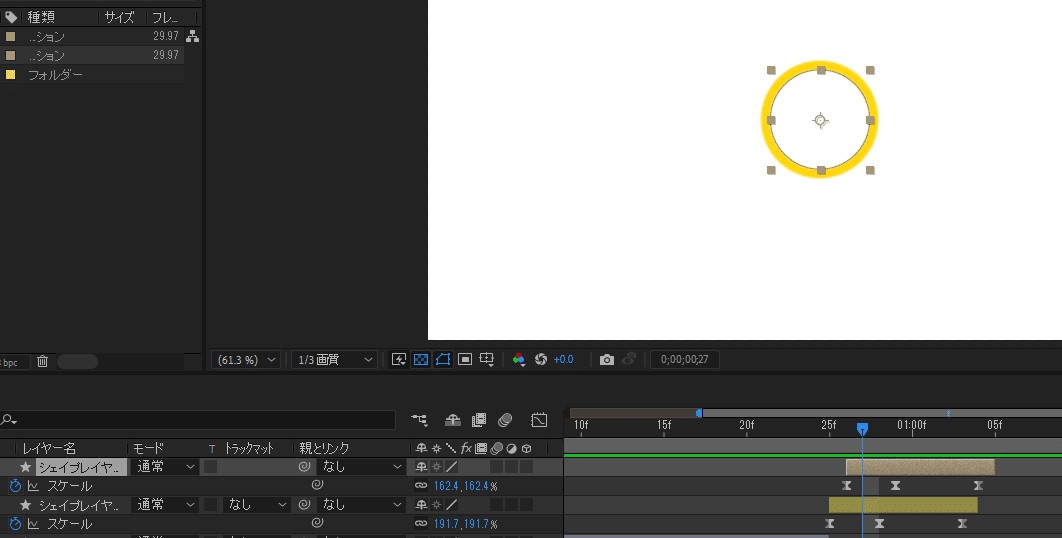The height and width of the screenshot is (538, 1062).
Task: Click the トラックマット column header
Action: pos(249,449)
